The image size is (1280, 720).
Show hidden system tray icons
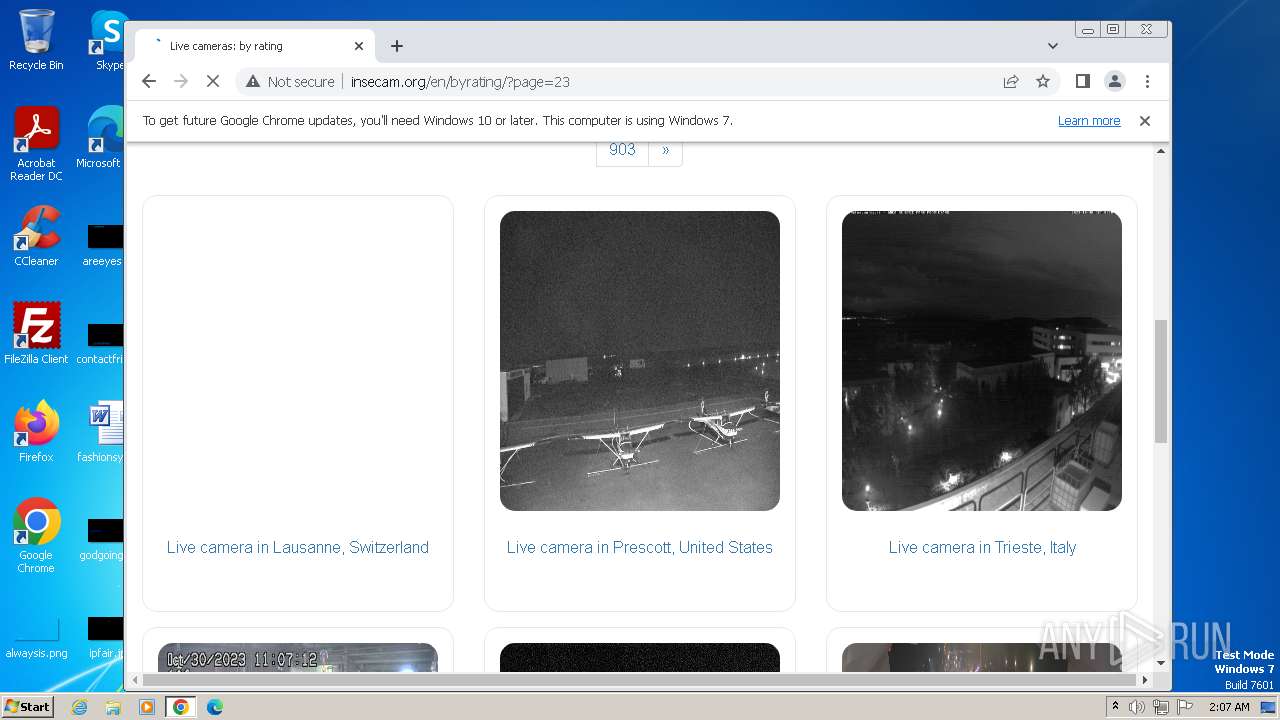1115,707
